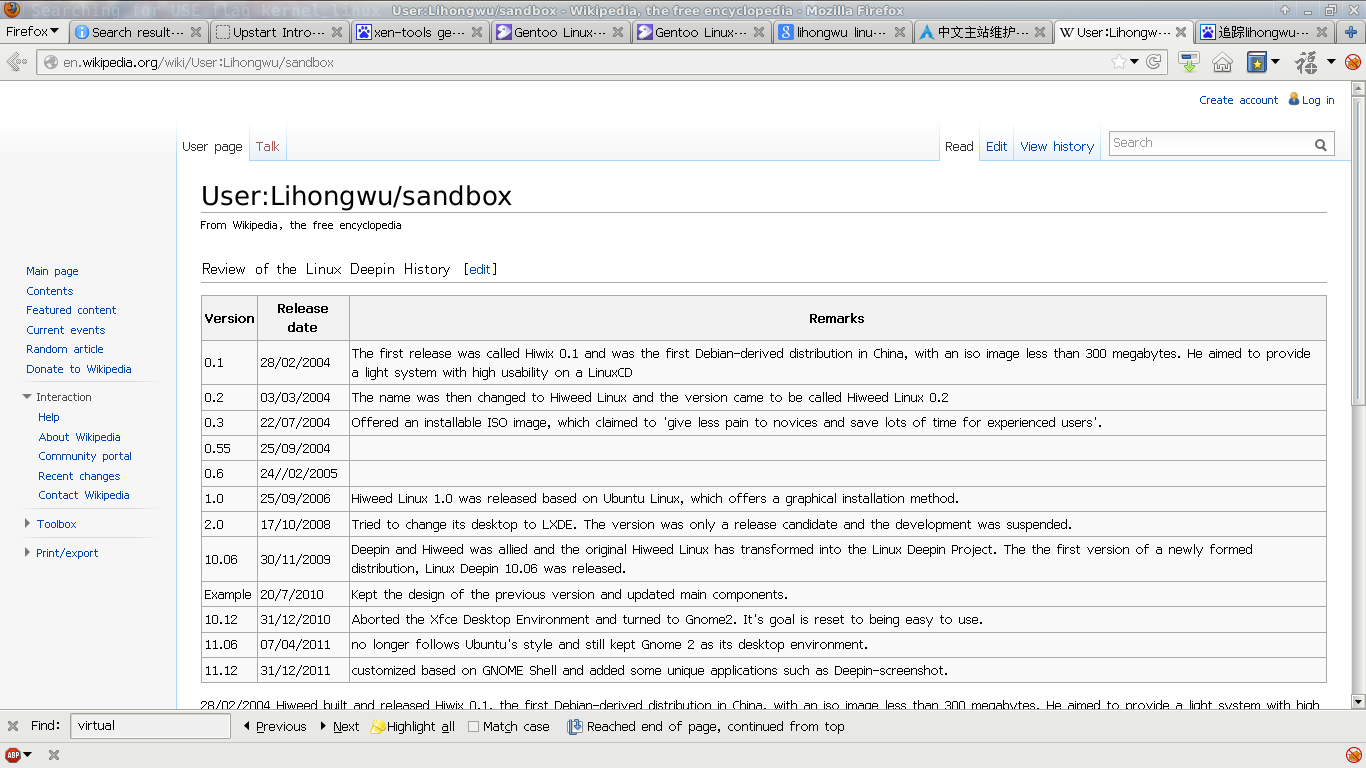This screenshot has height=768, width=1366.
Task: Click Create account link
Action: 1238,100
